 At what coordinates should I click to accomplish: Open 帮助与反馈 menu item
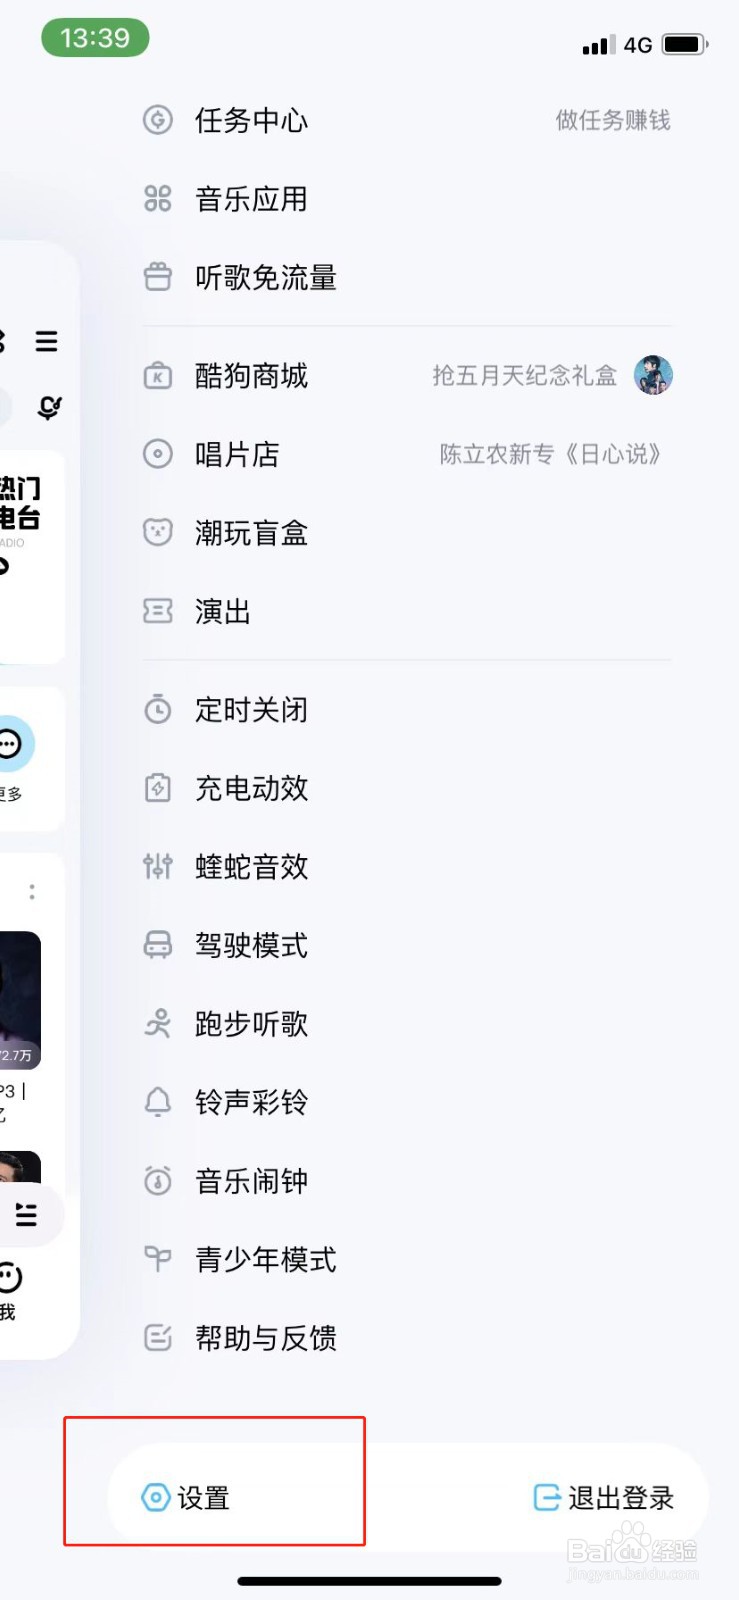[407, 1338]
